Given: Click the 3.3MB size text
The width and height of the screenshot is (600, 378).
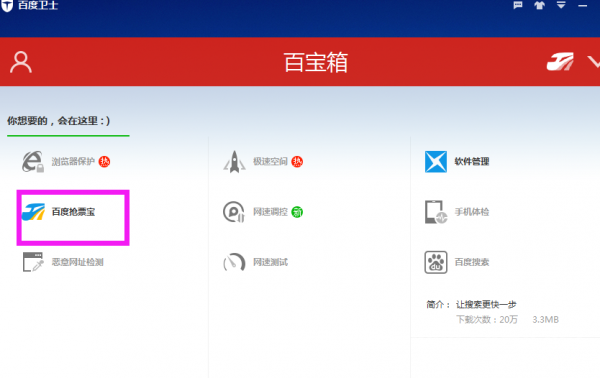Looking at the screenshot, I should pos(546,319).
